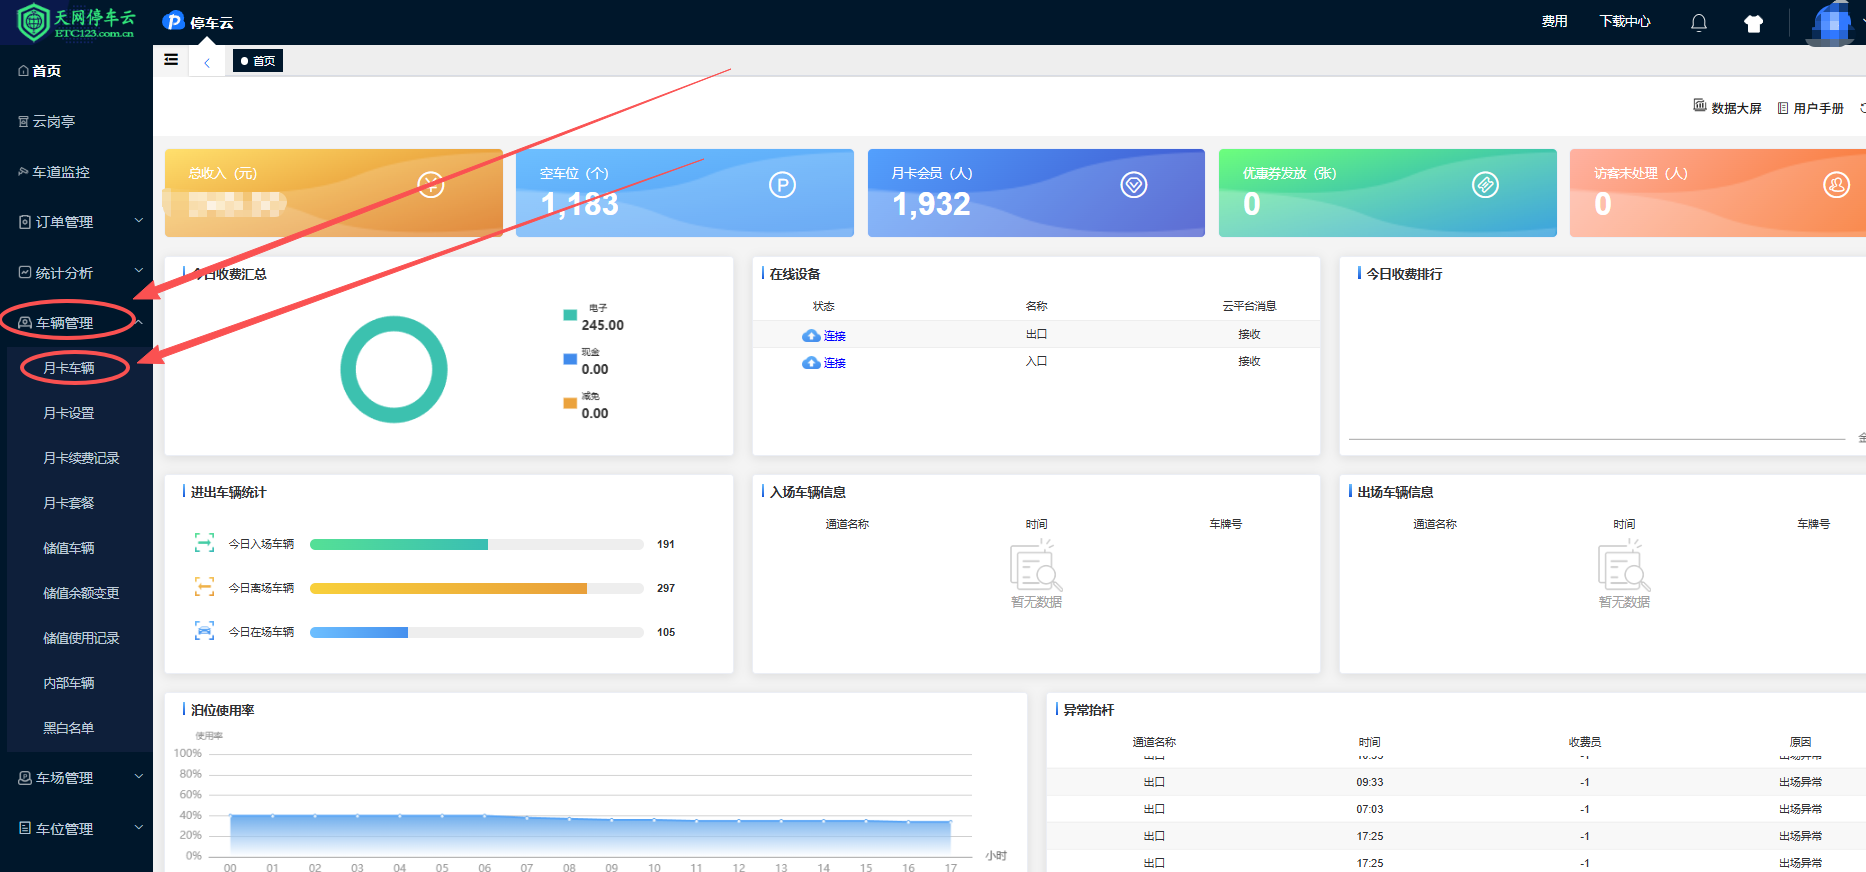Click the 今日在场车辆 blue progress bar
Viewport: 1866px width, 872px height.
pyautogui.click(x=359, y=632)
